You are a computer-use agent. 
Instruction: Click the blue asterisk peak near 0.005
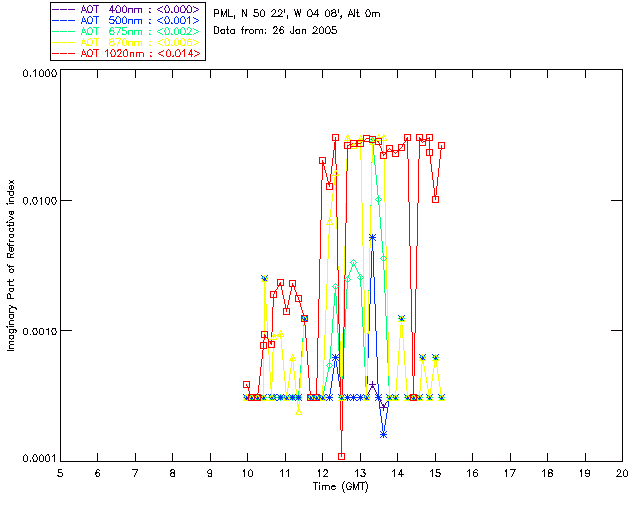point(372,237)
